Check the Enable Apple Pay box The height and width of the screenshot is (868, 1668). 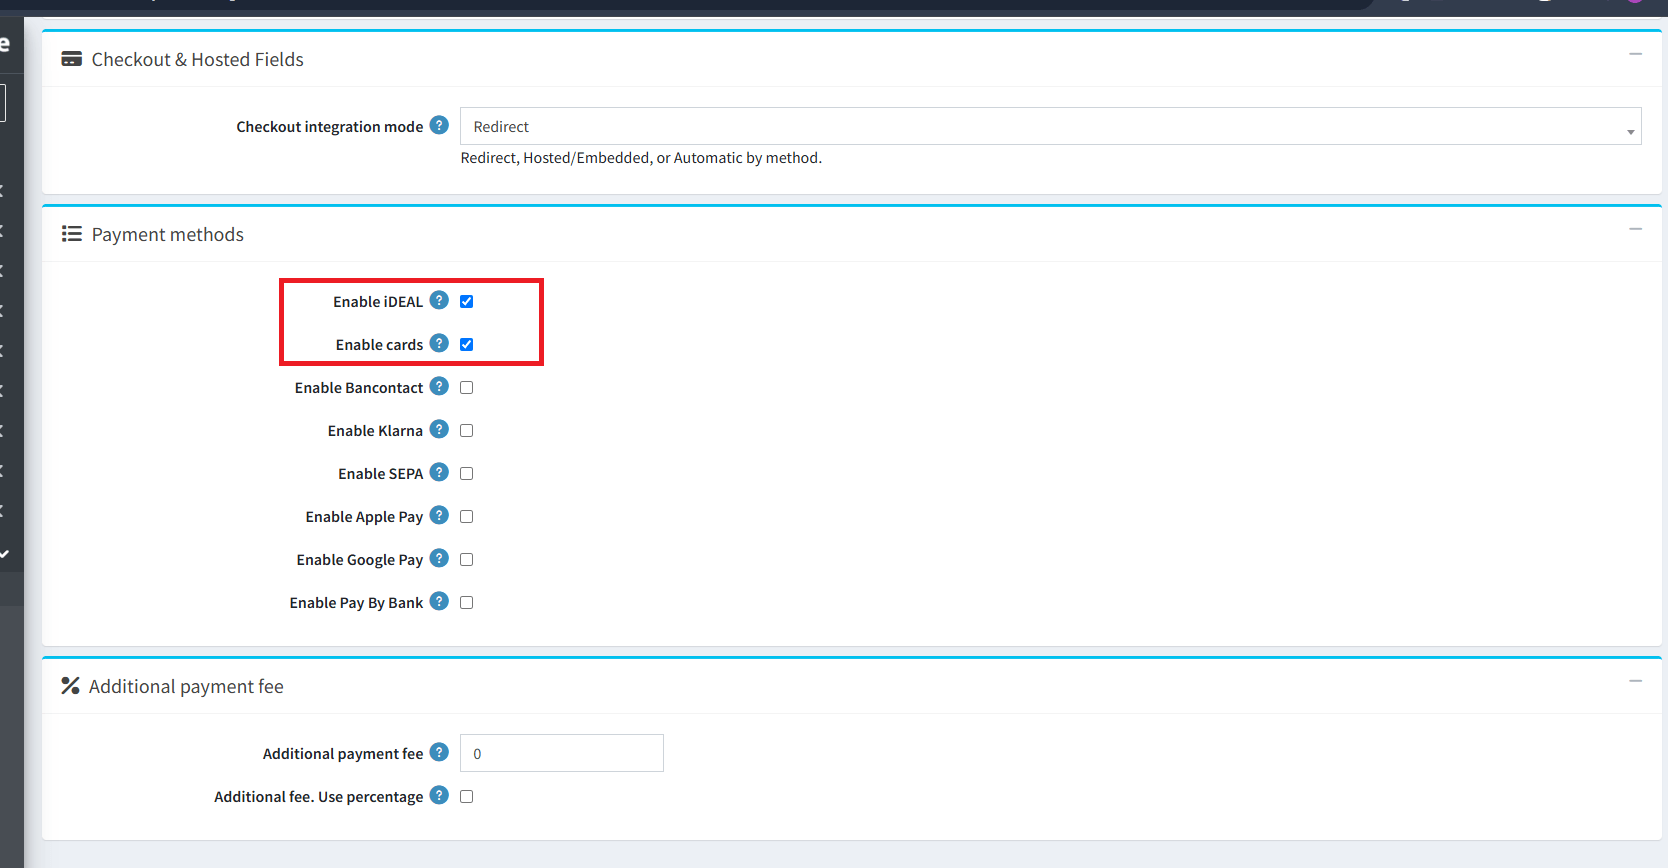(x=466, y=516)
